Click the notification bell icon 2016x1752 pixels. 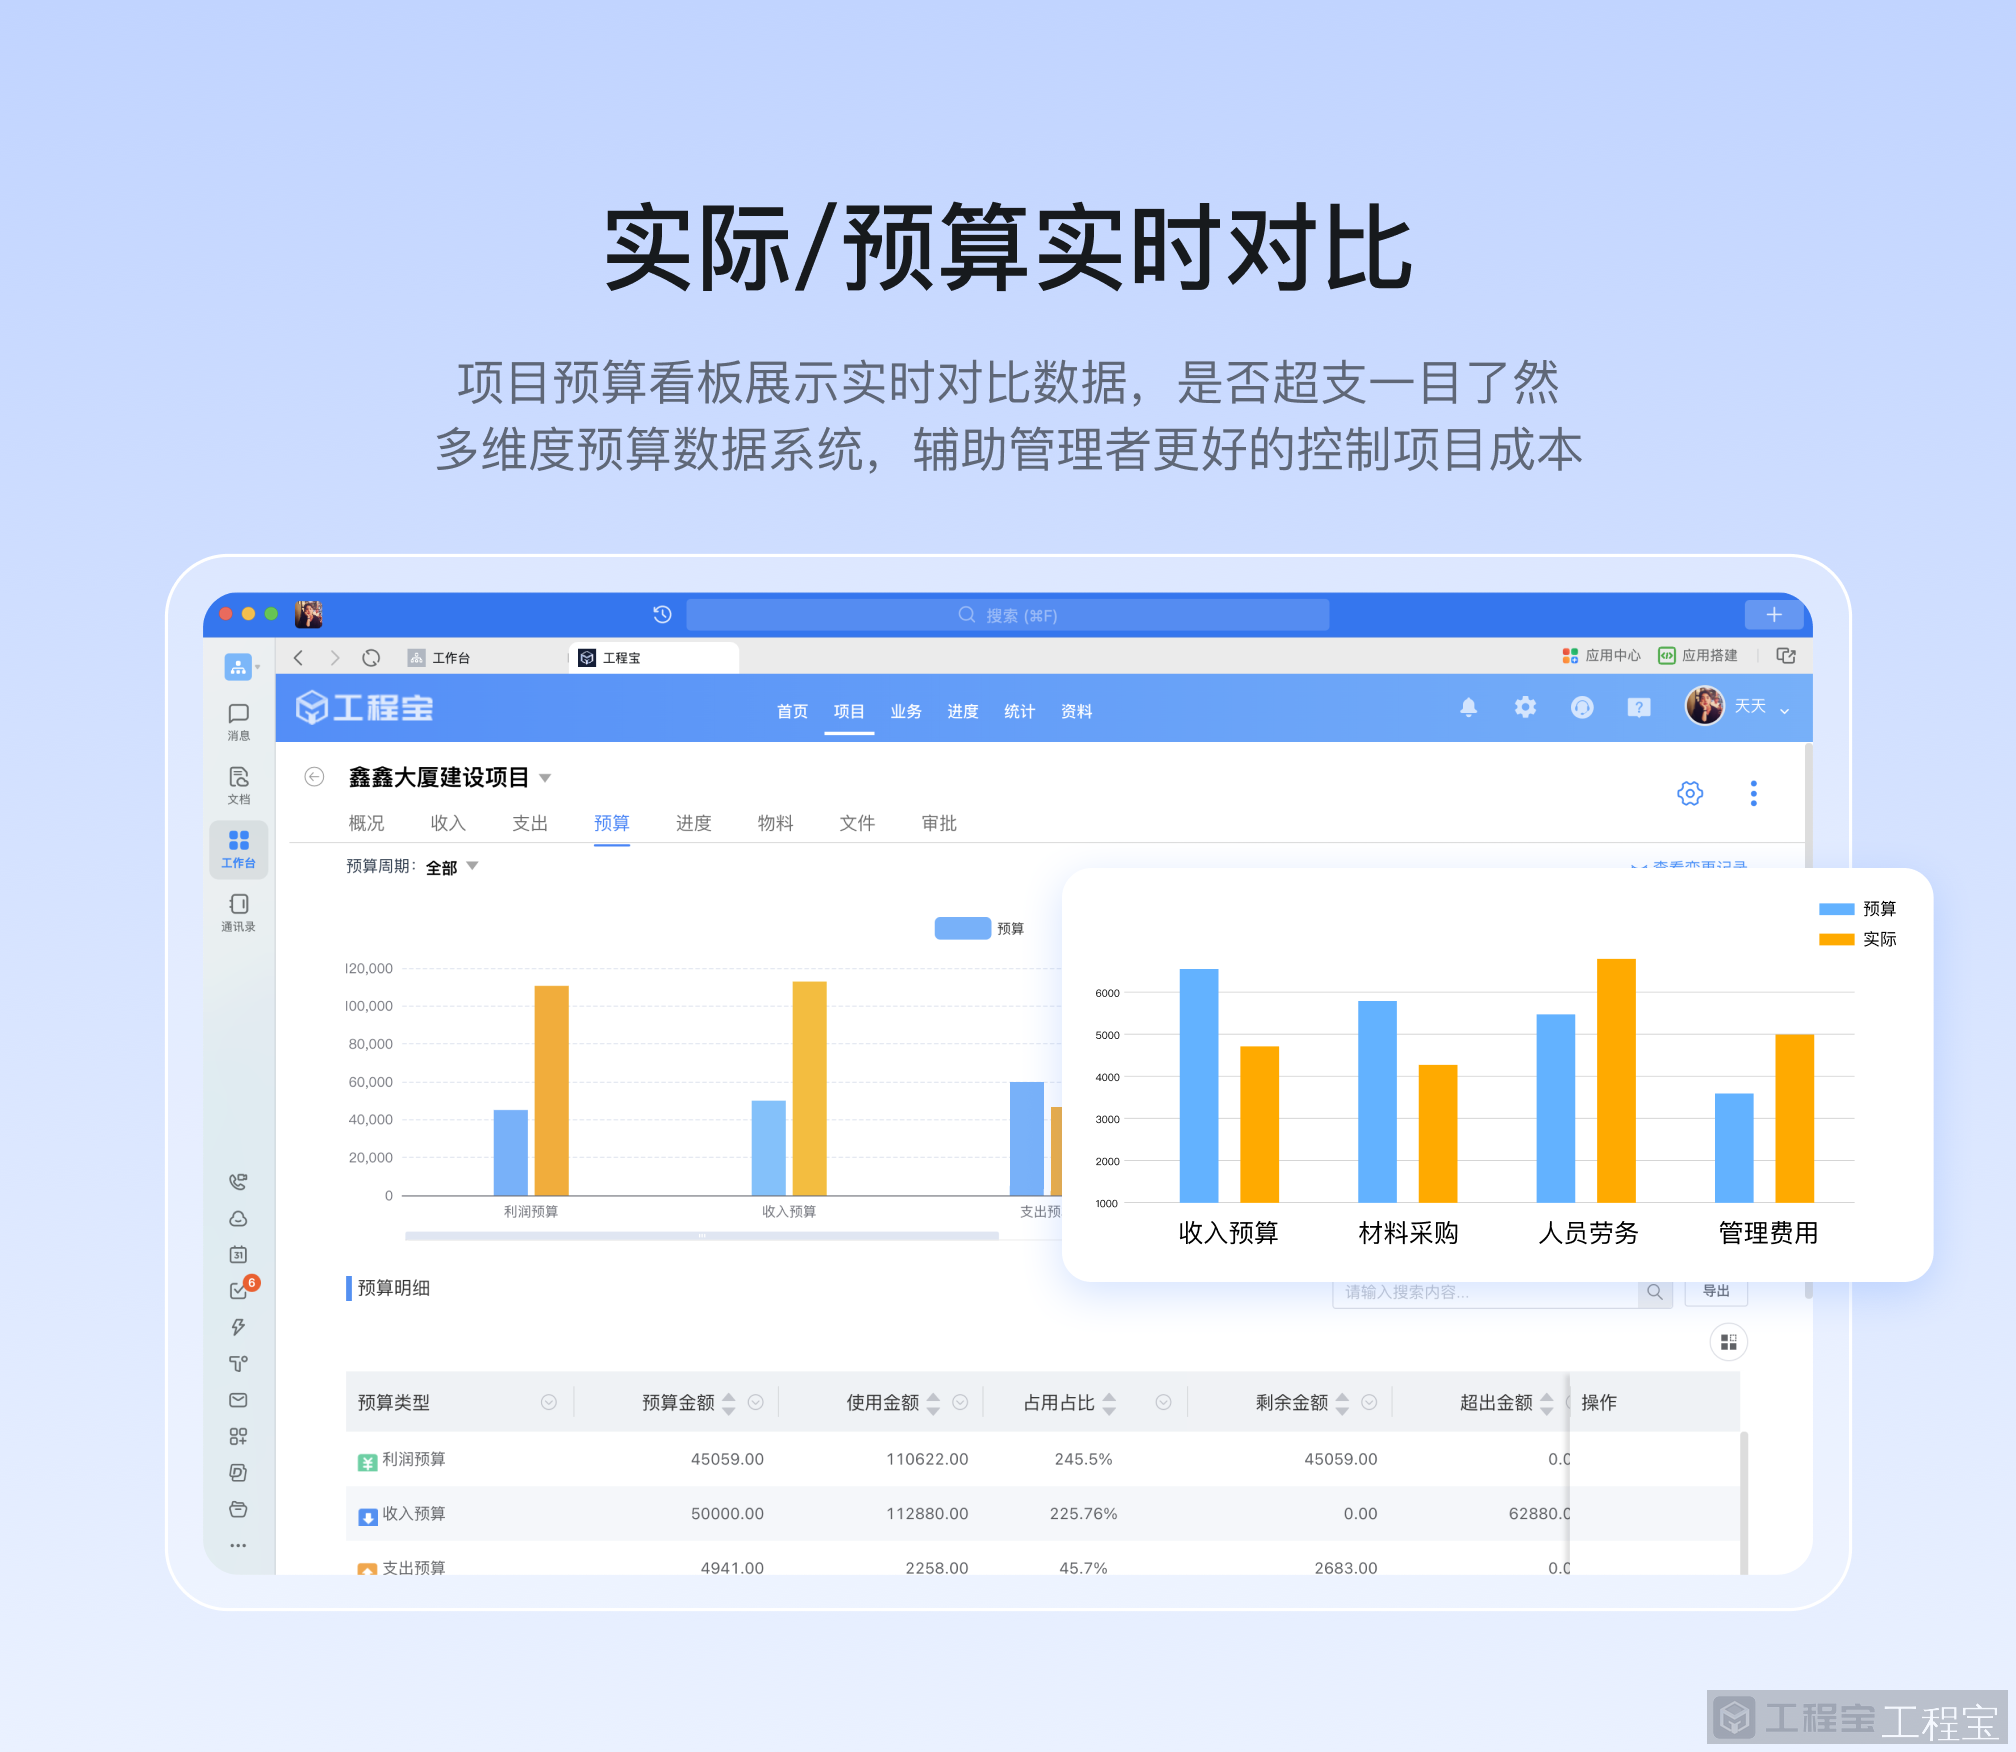(1469, 707)
